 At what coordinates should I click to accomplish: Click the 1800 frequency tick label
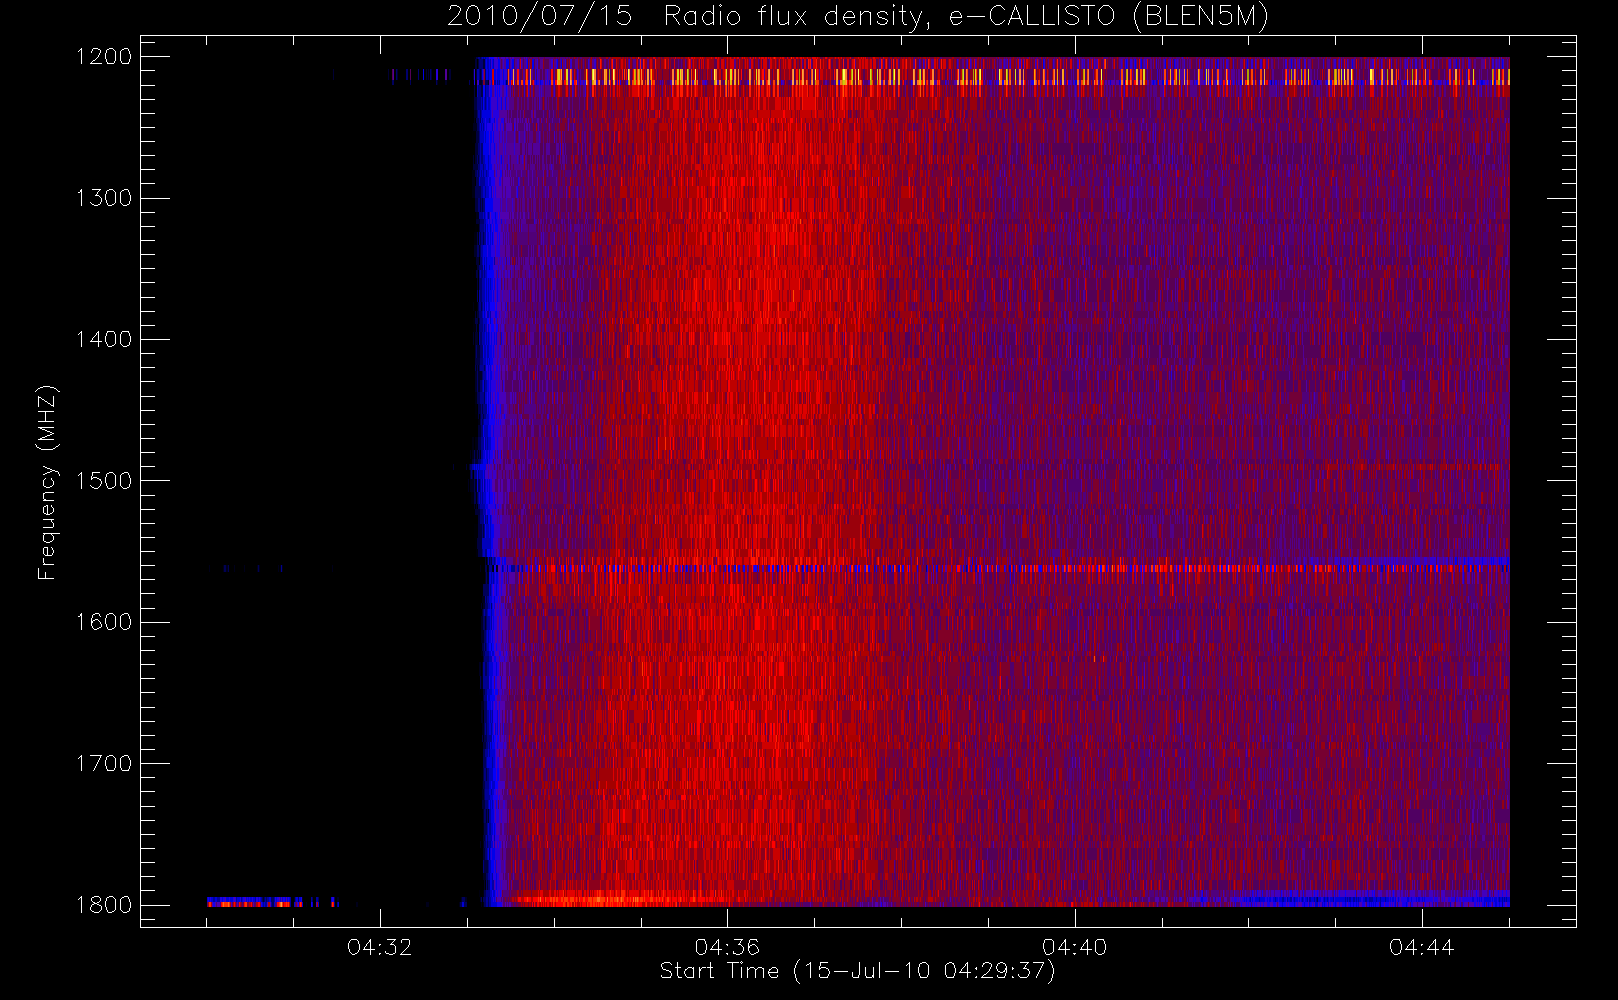pyautogui.click(x=104, y=905)
